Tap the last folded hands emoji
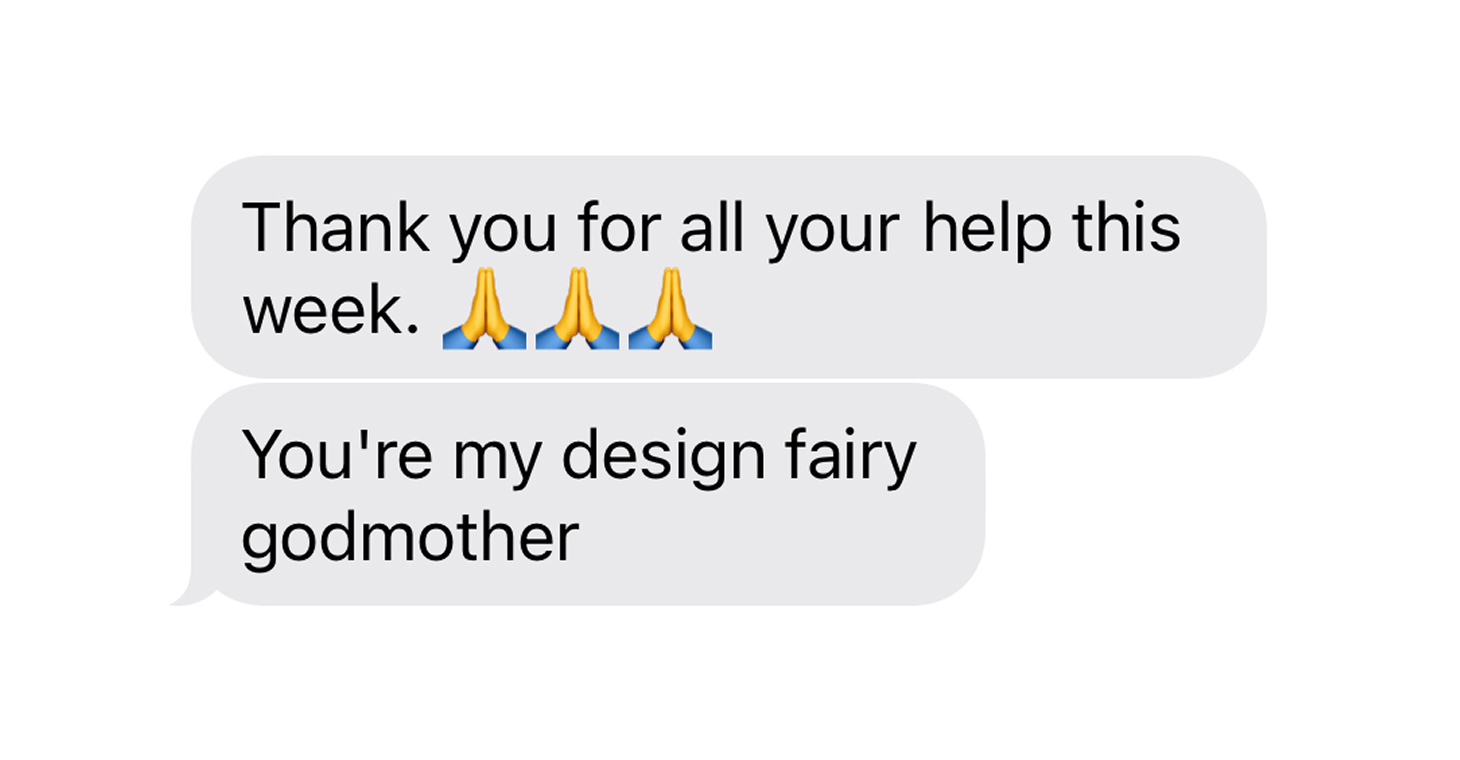Viewport: 1460px width, 760px height. click(x=670, y=307)
